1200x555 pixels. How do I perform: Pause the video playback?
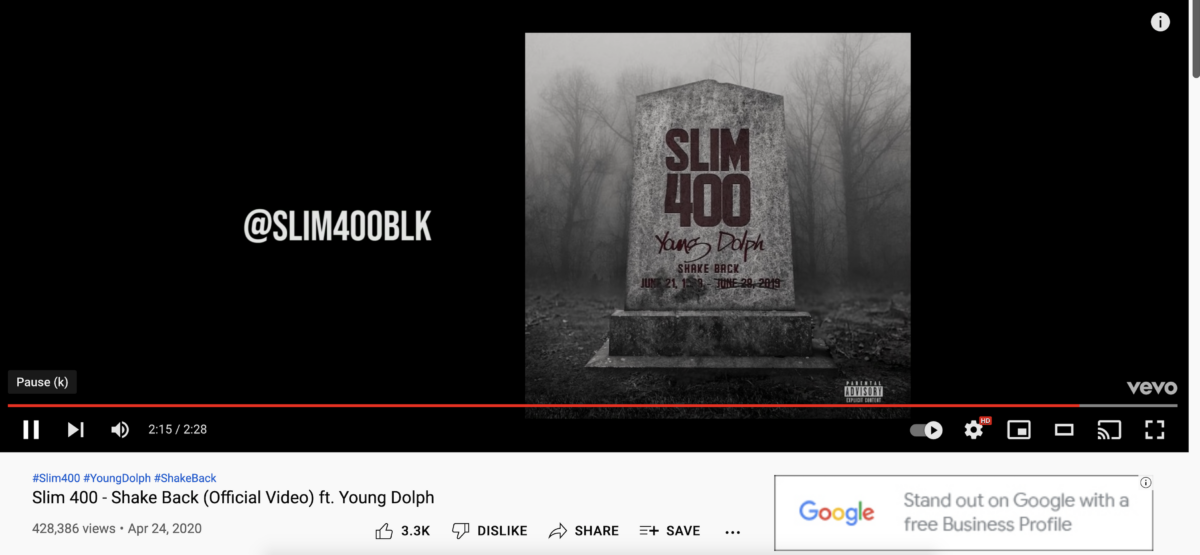31,430
